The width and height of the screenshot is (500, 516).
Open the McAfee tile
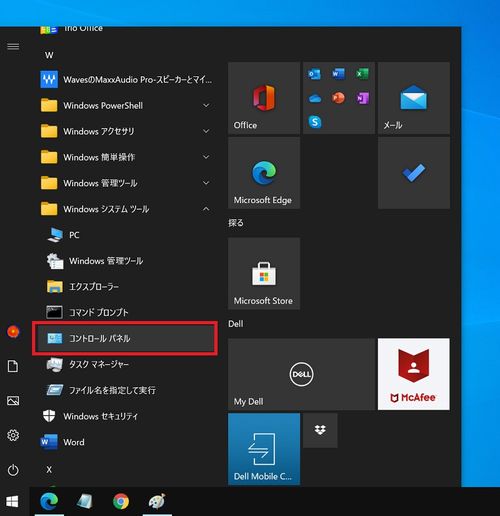pos(414,374)
